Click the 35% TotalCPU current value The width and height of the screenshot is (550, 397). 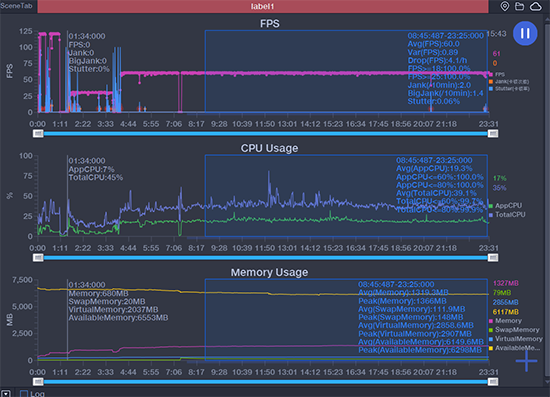(499, 188)
